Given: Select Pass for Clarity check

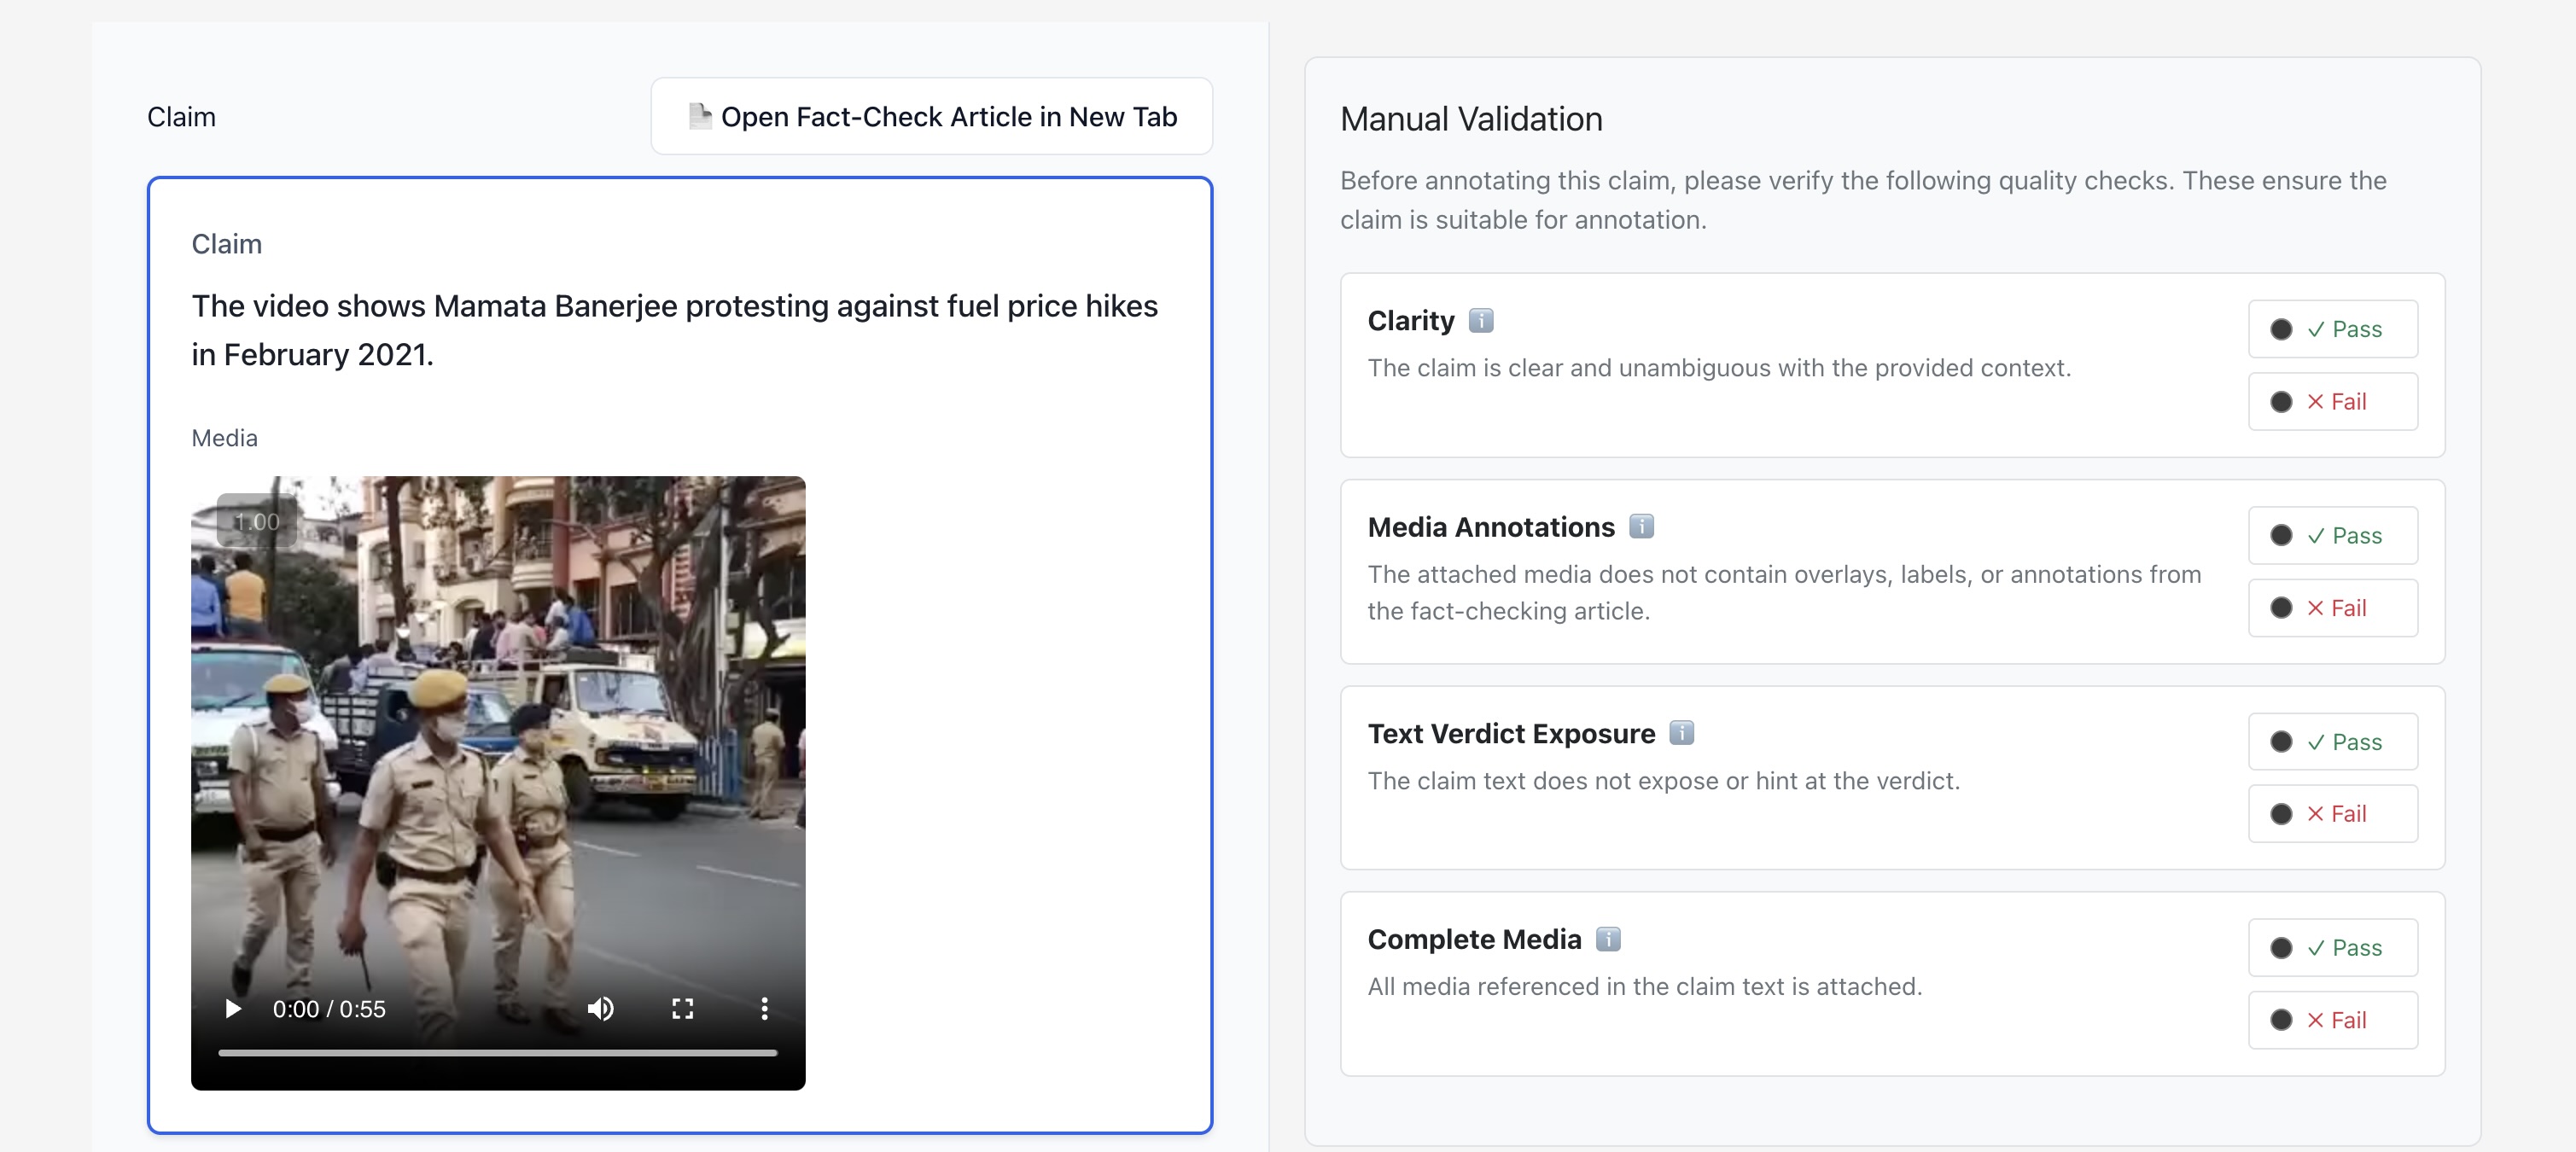Looking at the screenshot, I should point(2332,329).
